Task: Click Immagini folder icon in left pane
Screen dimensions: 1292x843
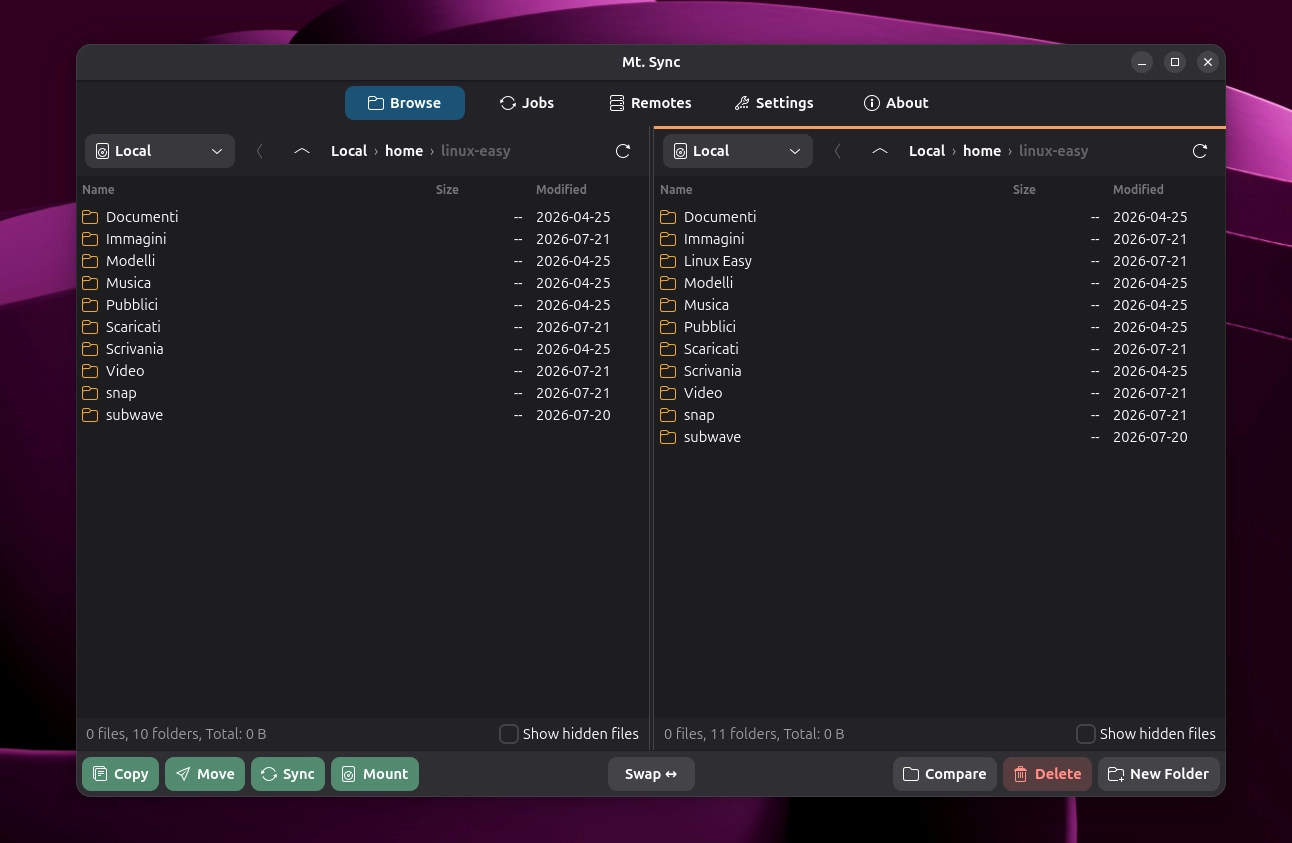Action: point(90,239)
